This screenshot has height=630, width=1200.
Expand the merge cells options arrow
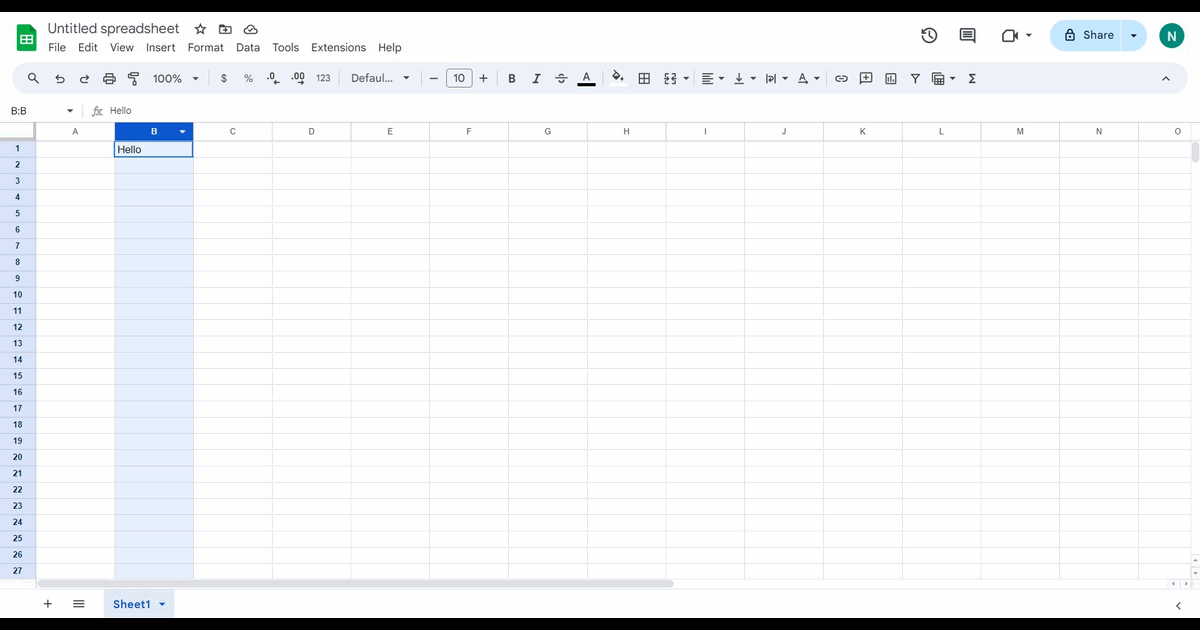tap(686, 78)
